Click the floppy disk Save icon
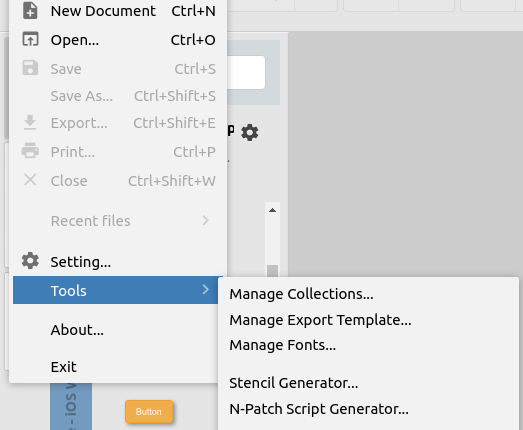 [30, 68]
